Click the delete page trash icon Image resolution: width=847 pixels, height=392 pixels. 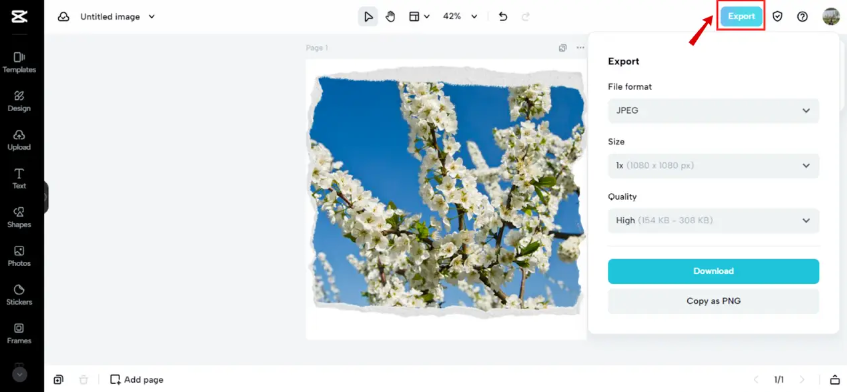click(83, 380)
